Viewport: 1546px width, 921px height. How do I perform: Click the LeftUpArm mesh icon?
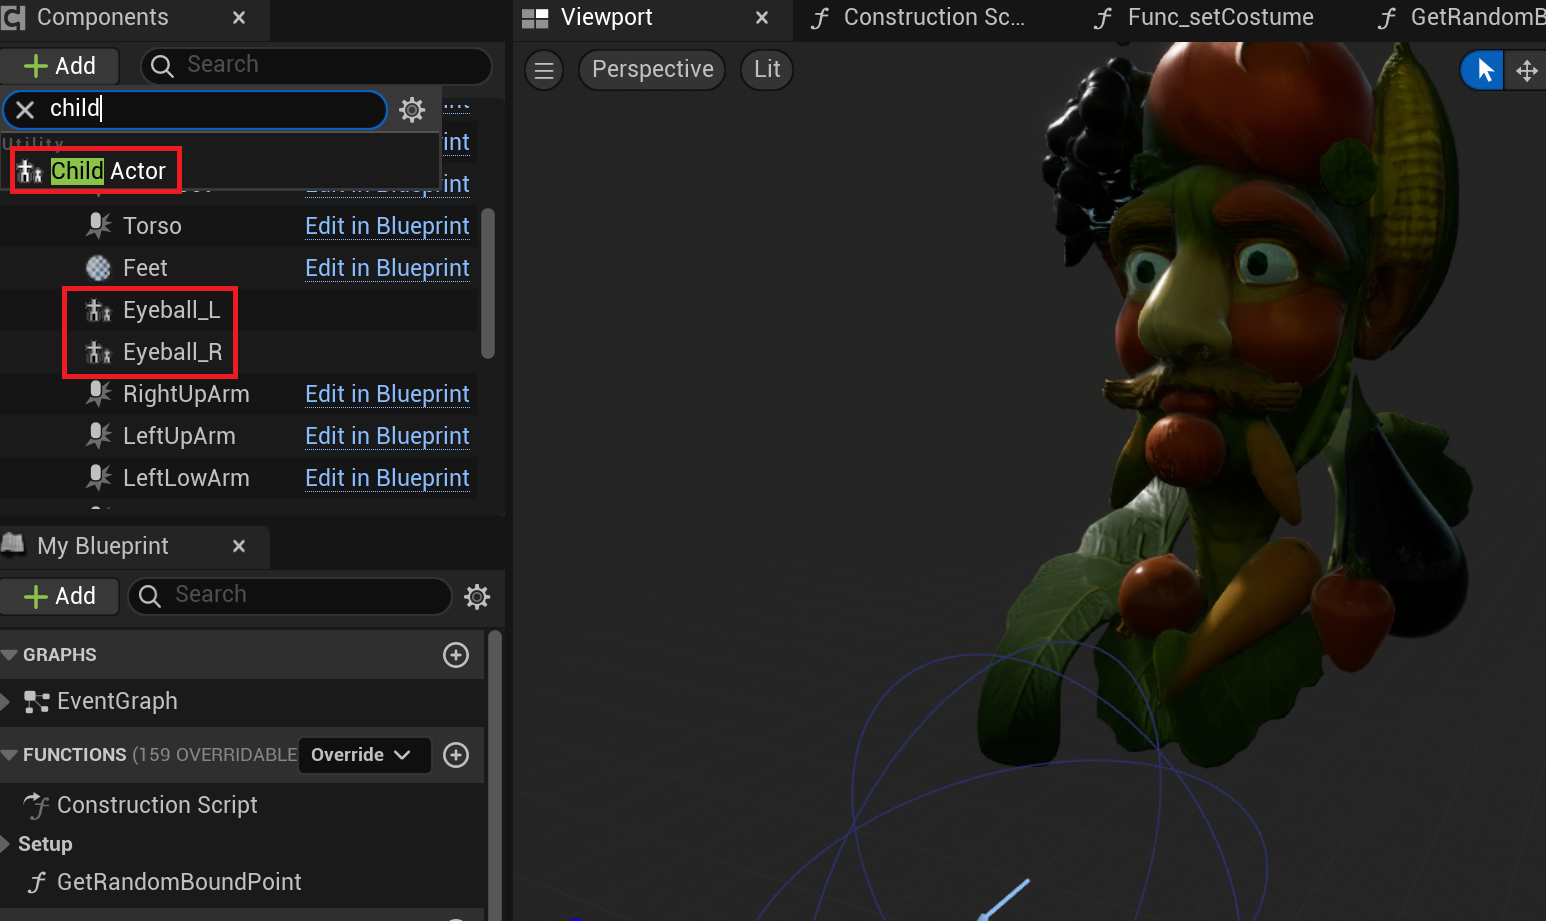coord(98,435)
